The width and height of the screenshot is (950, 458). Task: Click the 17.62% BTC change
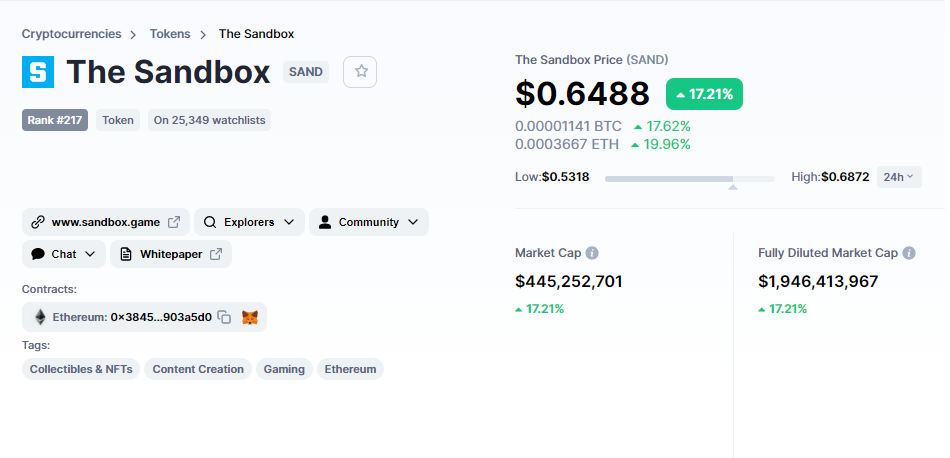pos(662,126)
